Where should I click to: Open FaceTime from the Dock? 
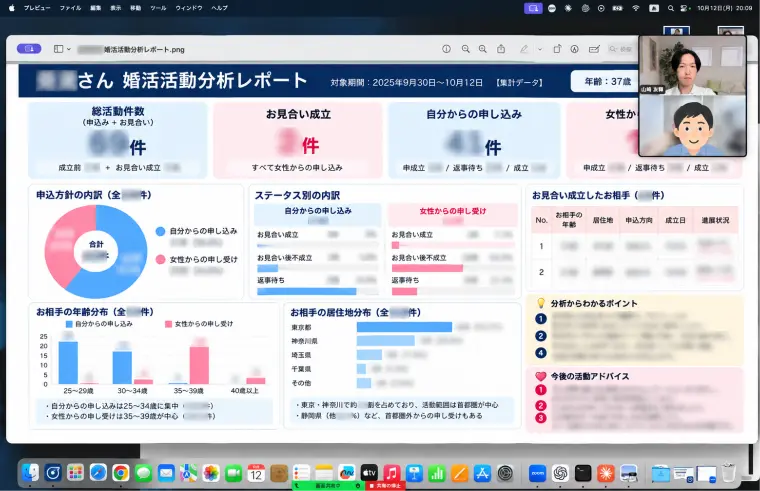234,473
